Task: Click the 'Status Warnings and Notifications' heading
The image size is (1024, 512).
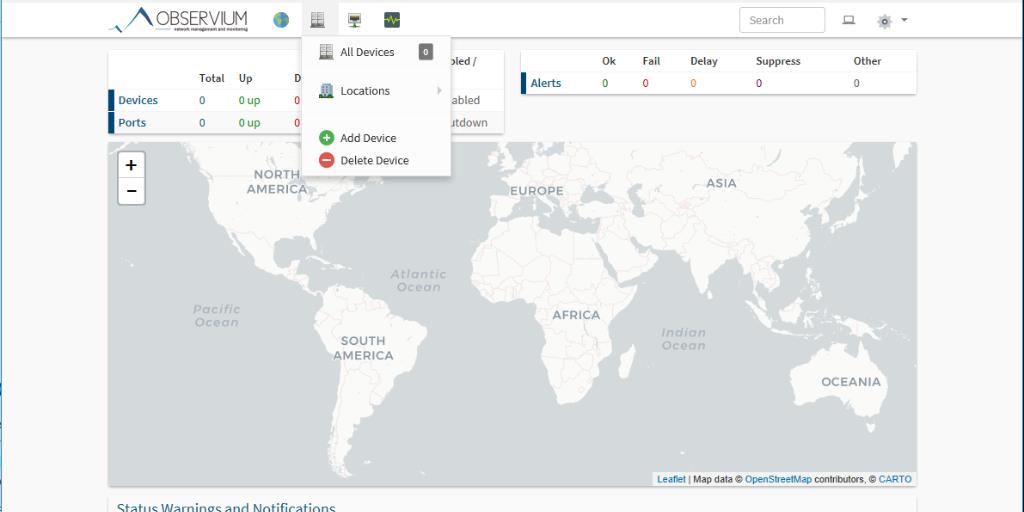Action: point(226,507)
